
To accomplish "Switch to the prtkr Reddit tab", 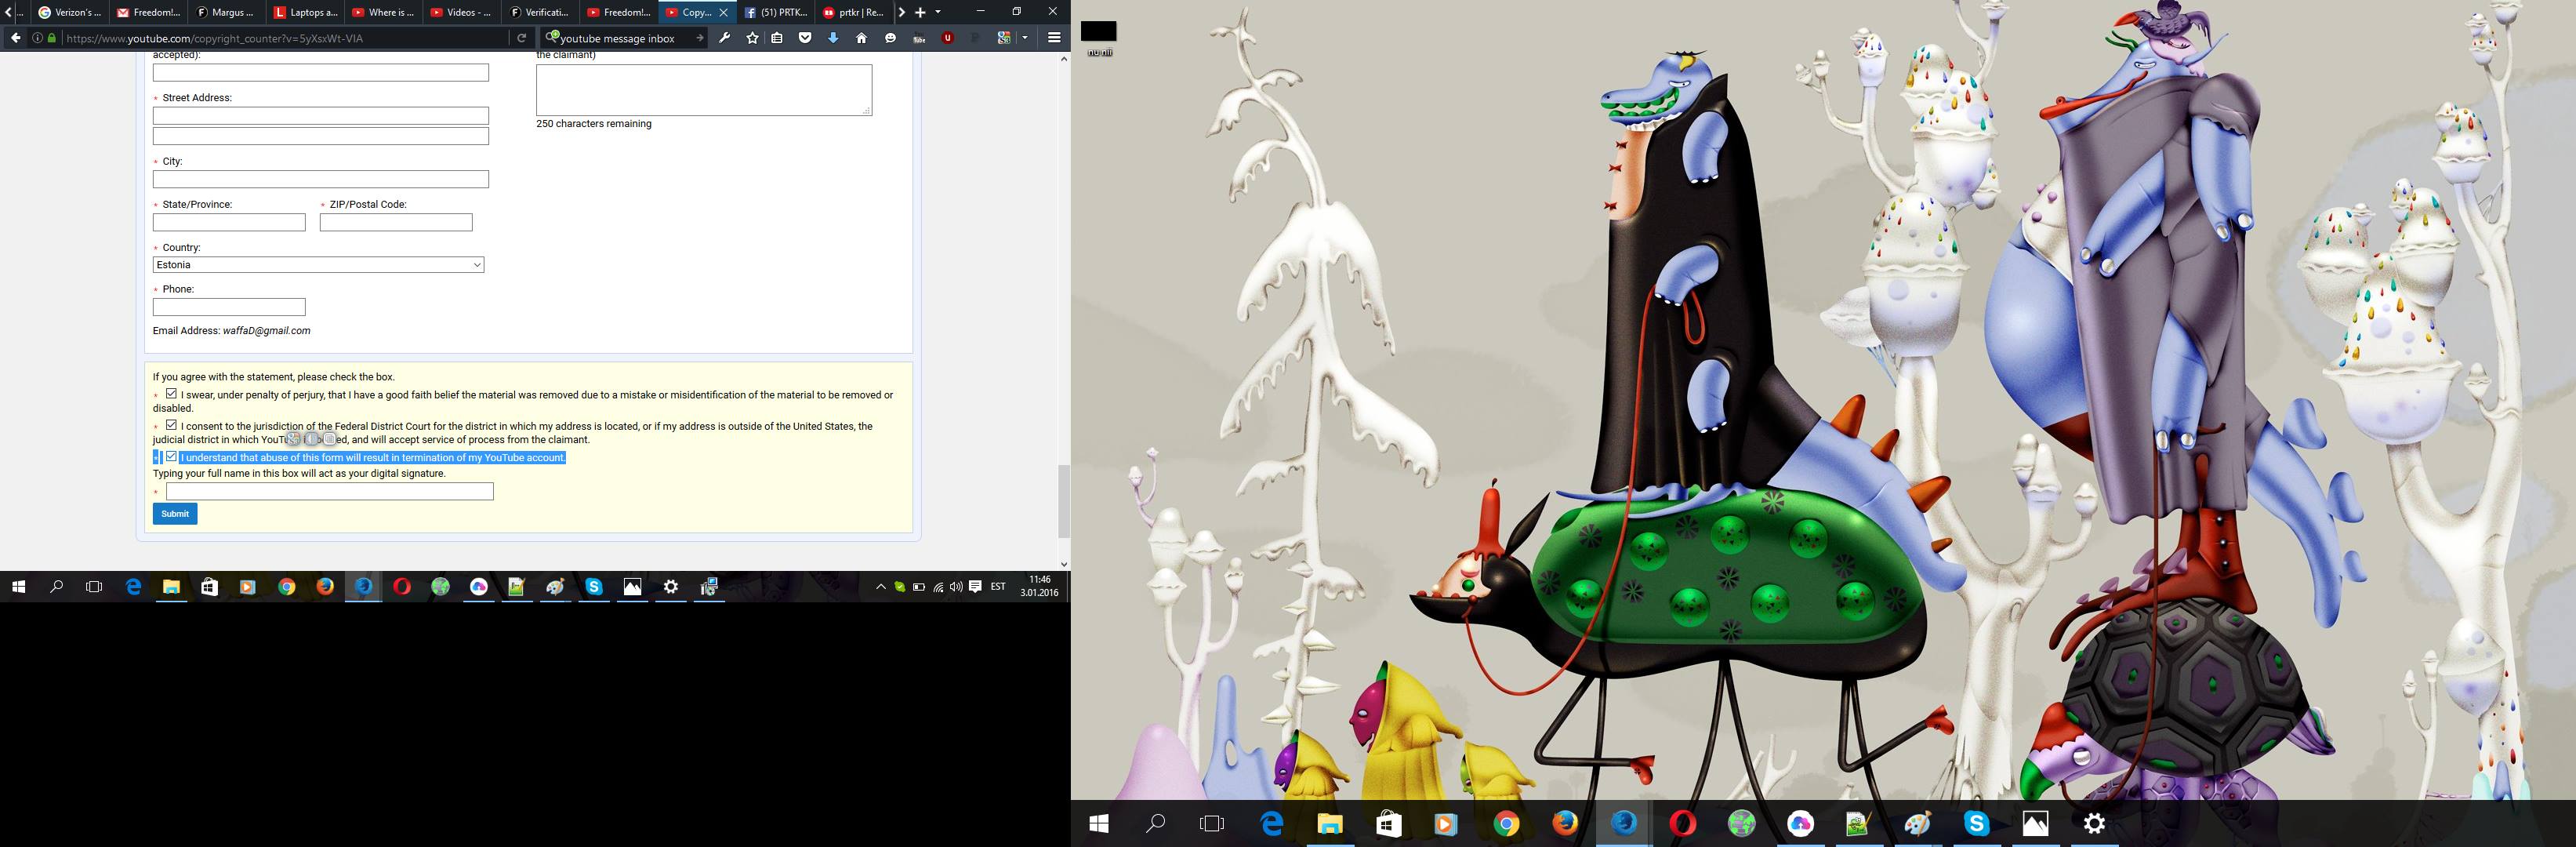I will pos(853,12).
